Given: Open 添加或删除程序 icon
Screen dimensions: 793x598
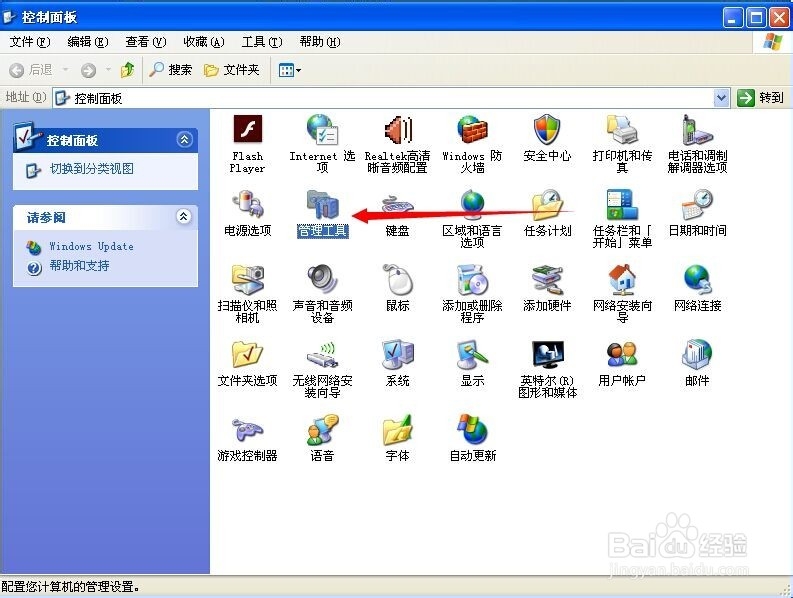Looking at the screenshot, I should click(x=472, y=279).
